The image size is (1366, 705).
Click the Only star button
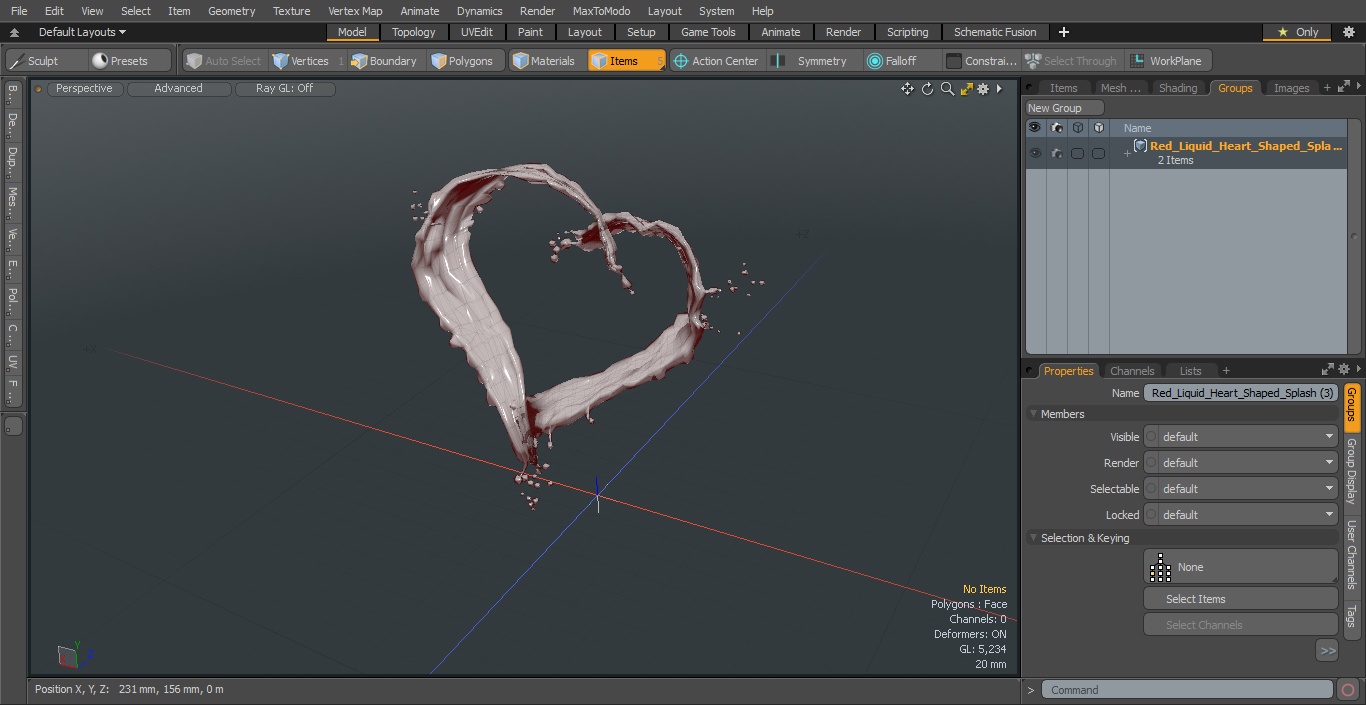click(x=1297, y=32)
